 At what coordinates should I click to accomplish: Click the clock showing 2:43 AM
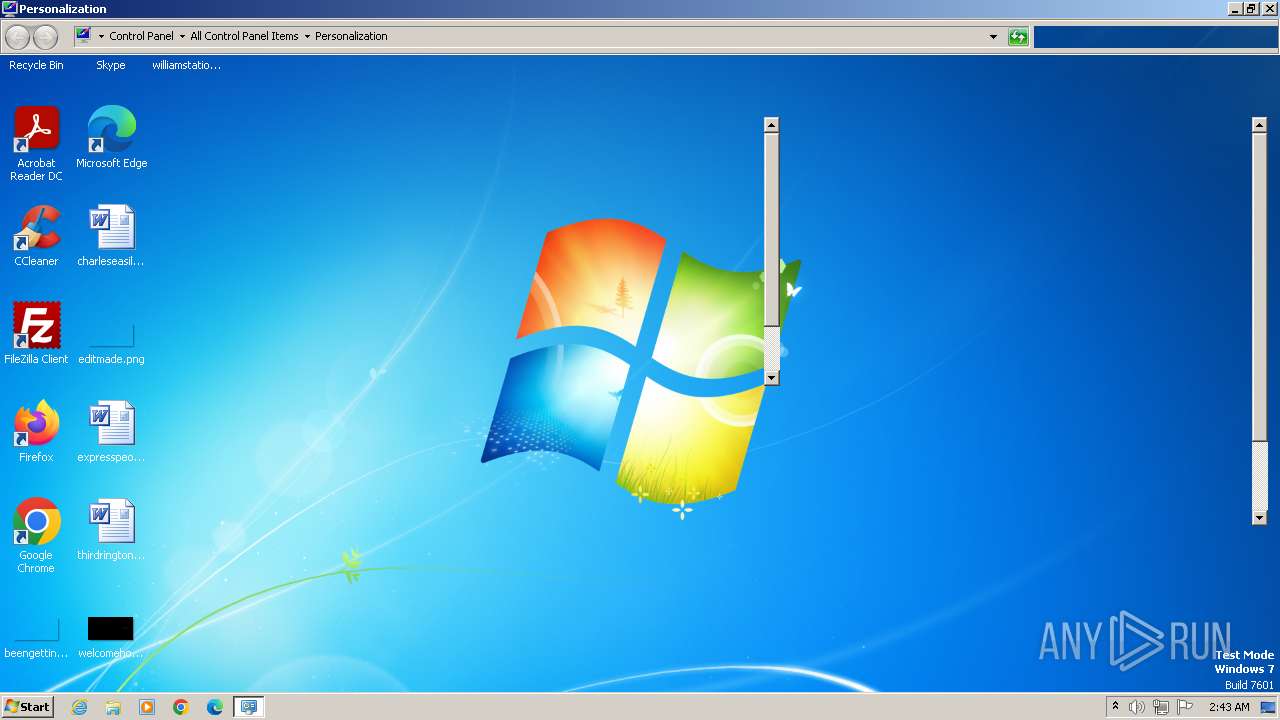coord(1229,707)
